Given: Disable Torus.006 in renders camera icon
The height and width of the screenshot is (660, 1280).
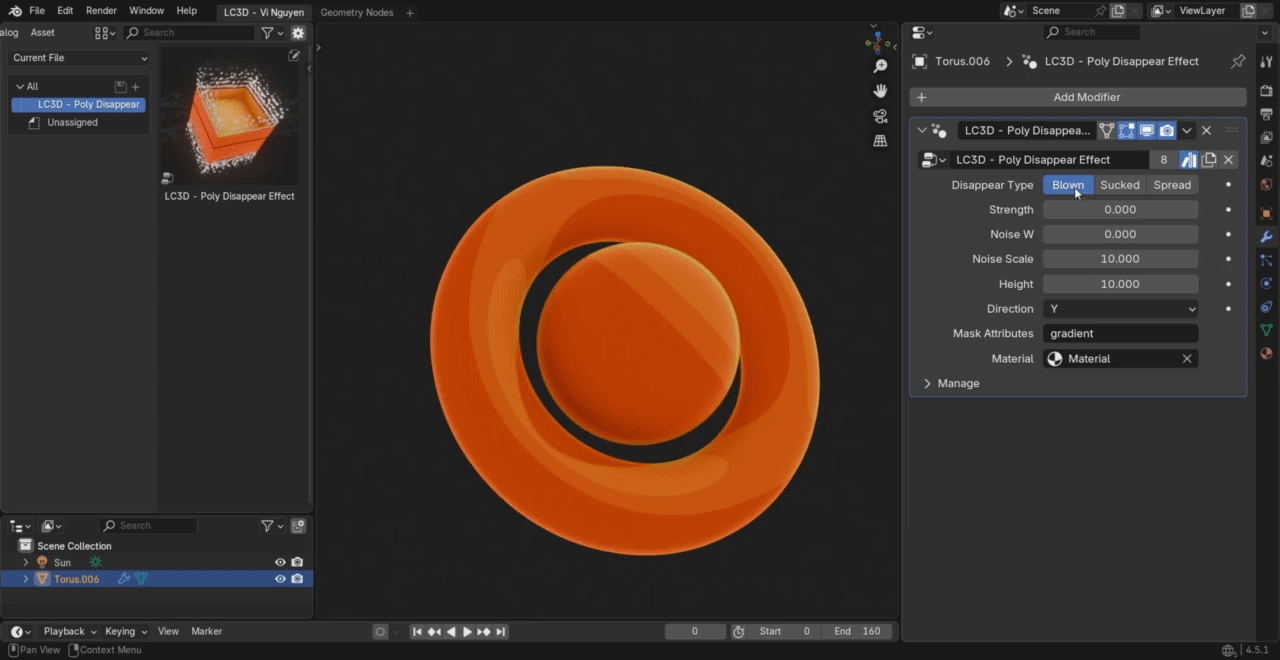Looking at the screenshot, I should 297,579.
